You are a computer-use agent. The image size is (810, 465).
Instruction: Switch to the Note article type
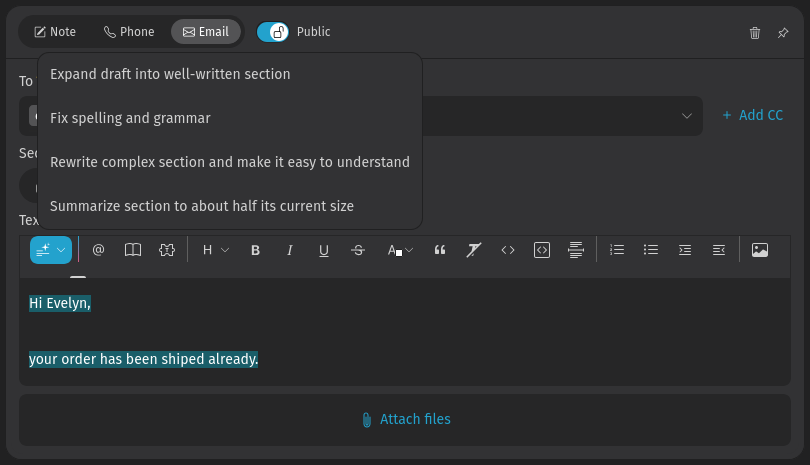(55, 32)
